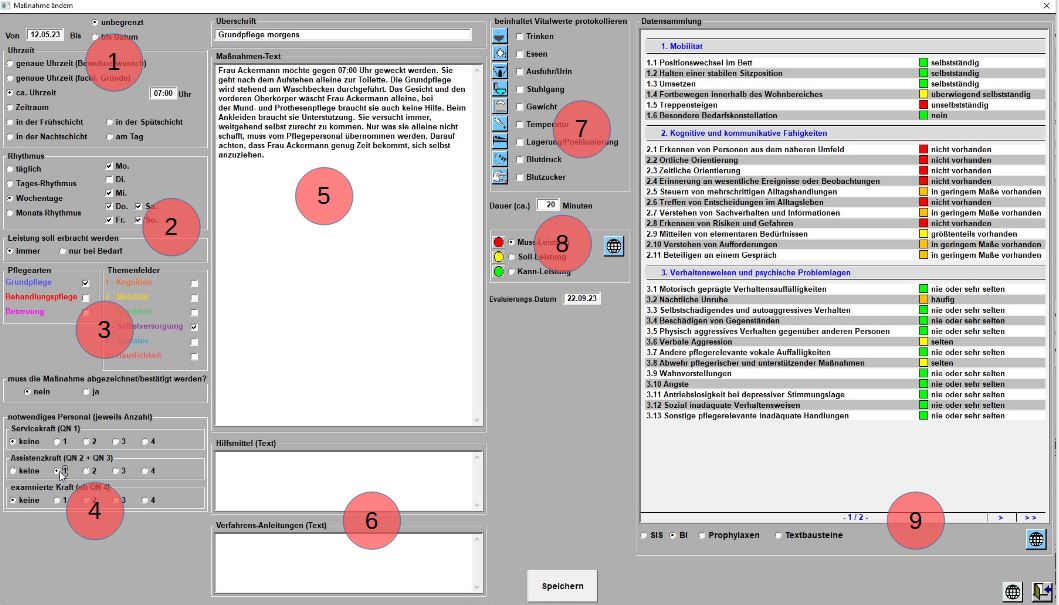Screen dimensions: 1059x605
Task: Choose 'in der Nachtschicht' option
Action: pyautogui.click(x=10, y=136)
